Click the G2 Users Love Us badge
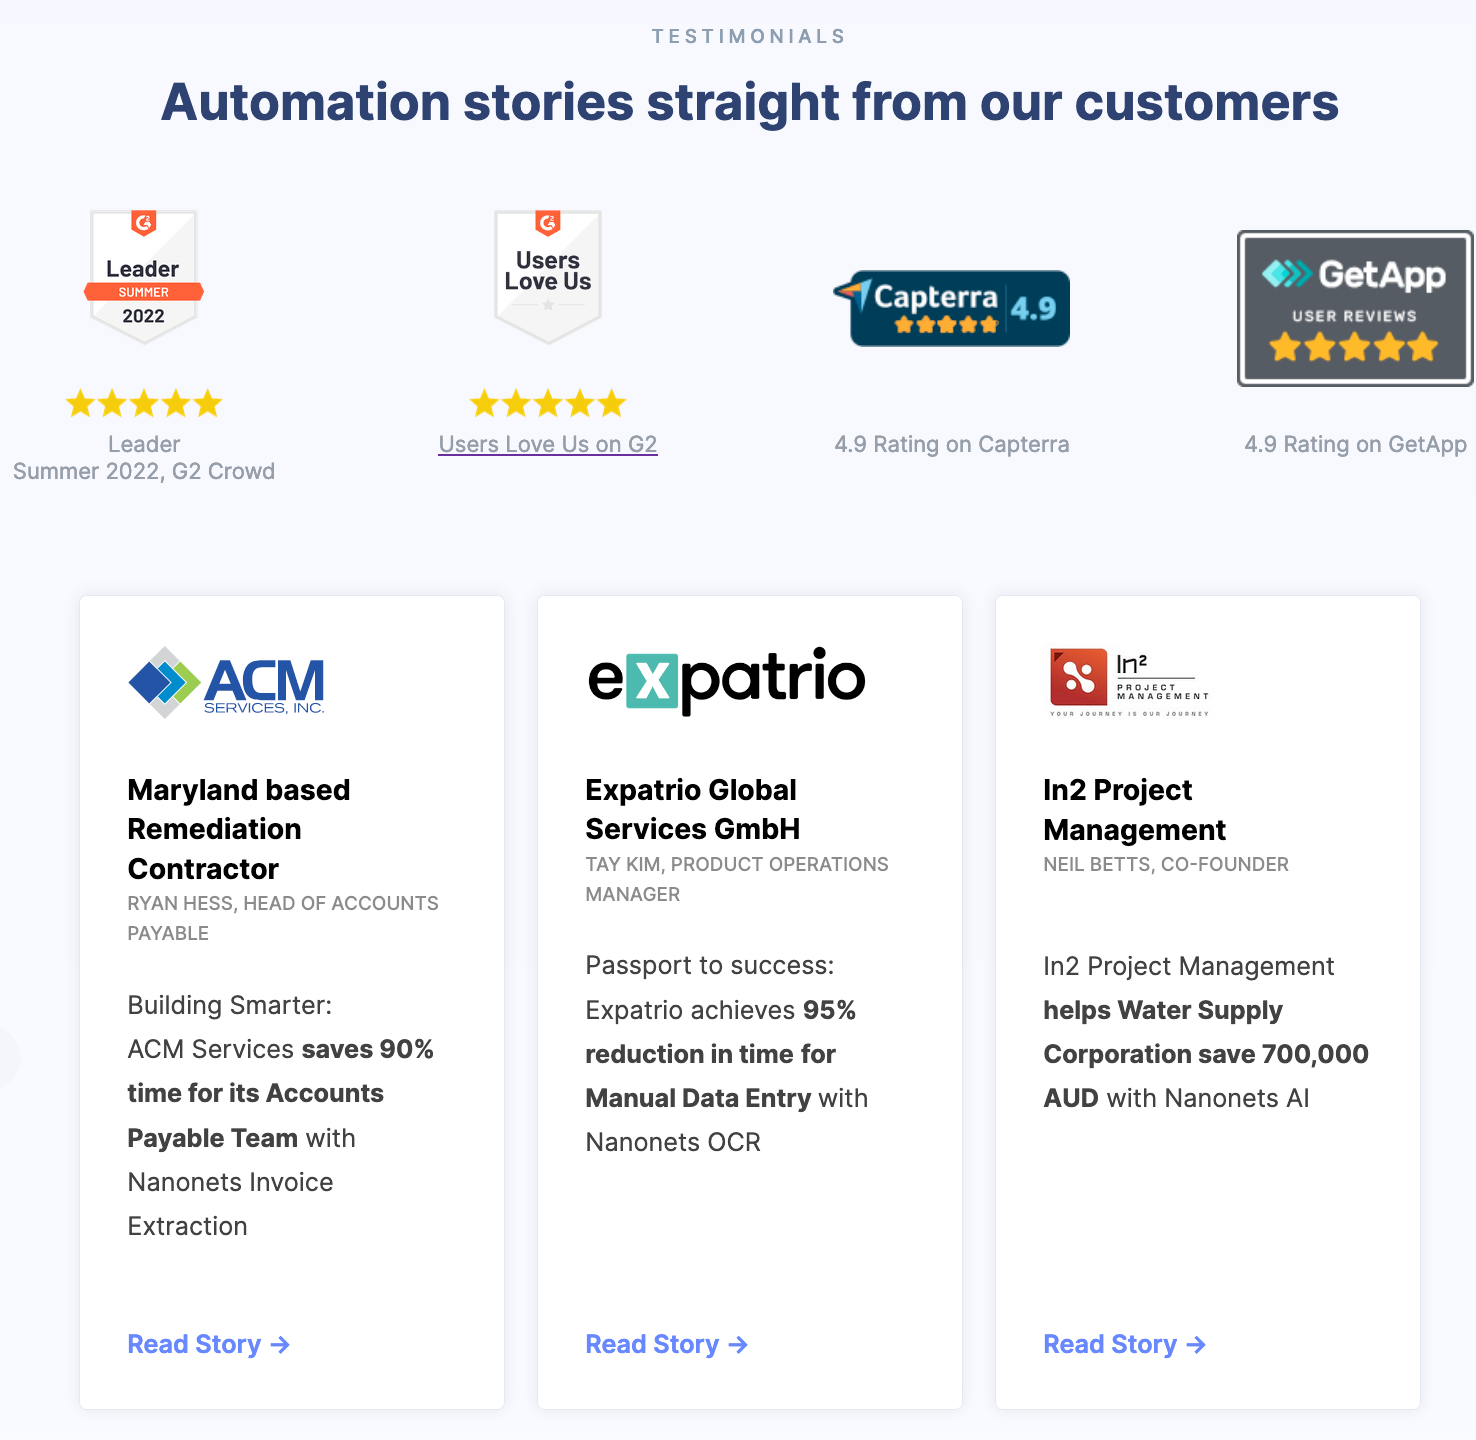The height and width of the screenshot is (1440, 1476). point(548,277)
